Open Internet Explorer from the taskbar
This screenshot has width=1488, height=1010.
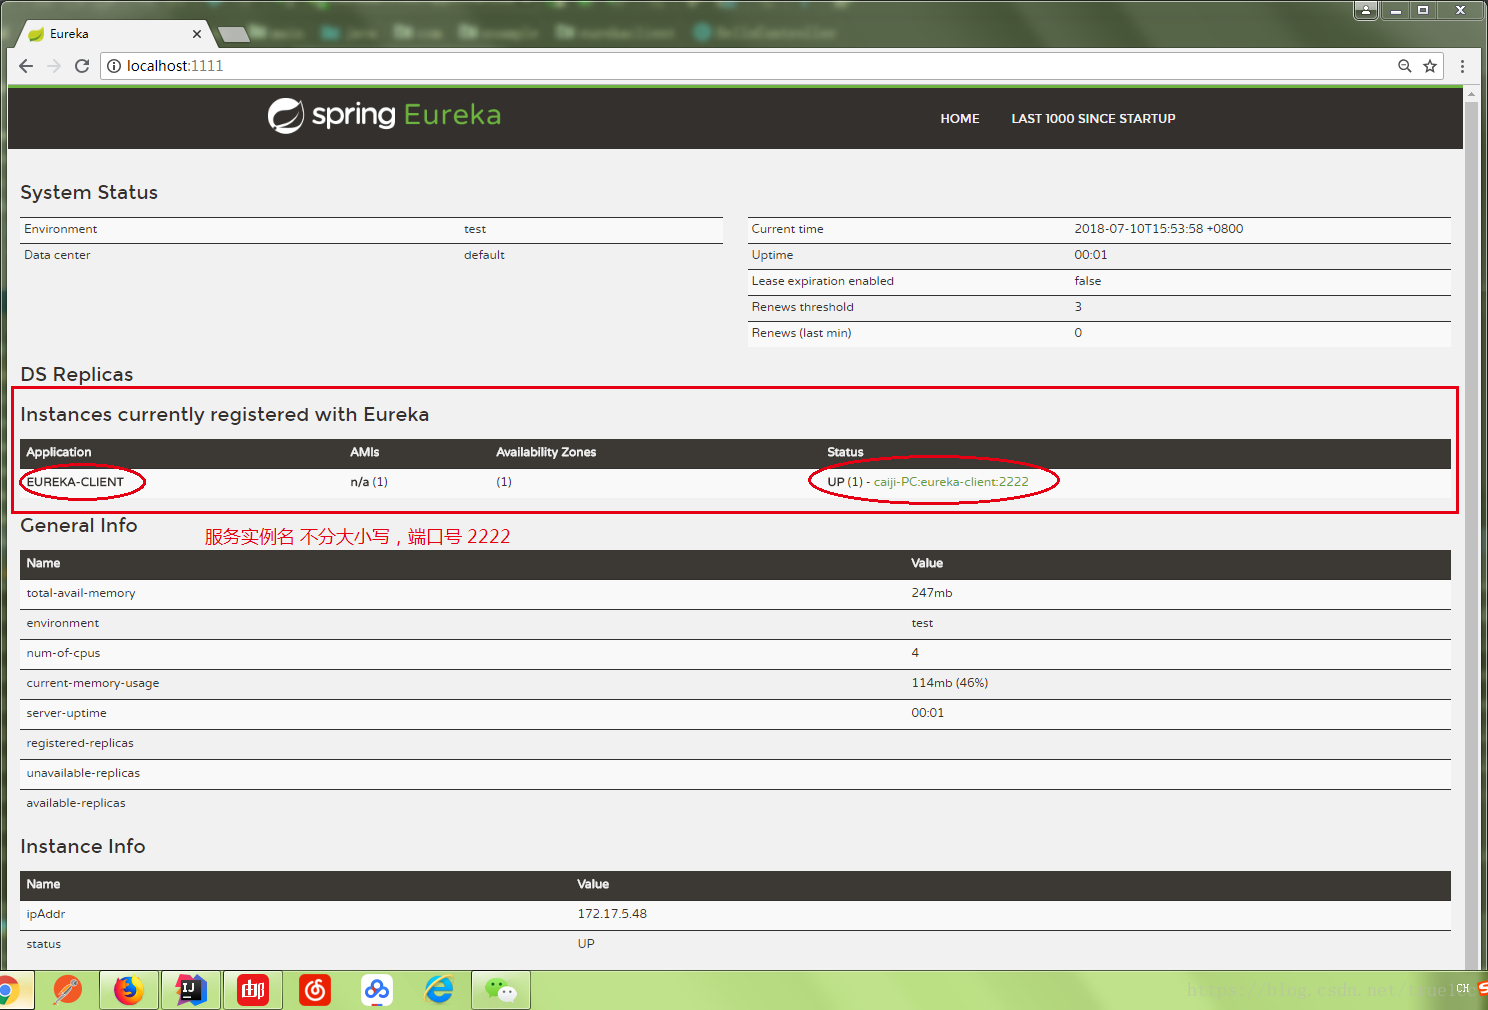point(439,991)
